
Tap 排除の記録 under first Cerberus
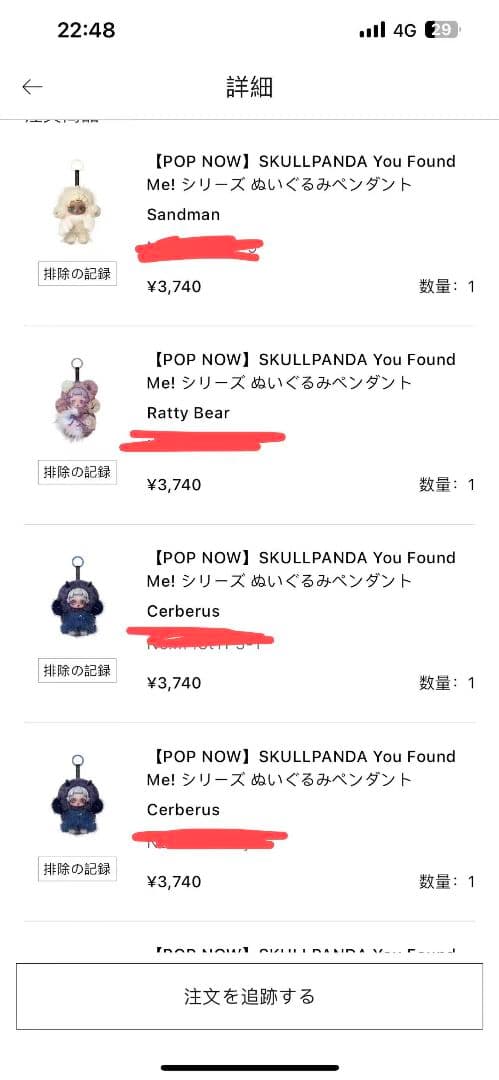(x=77, y=670)
